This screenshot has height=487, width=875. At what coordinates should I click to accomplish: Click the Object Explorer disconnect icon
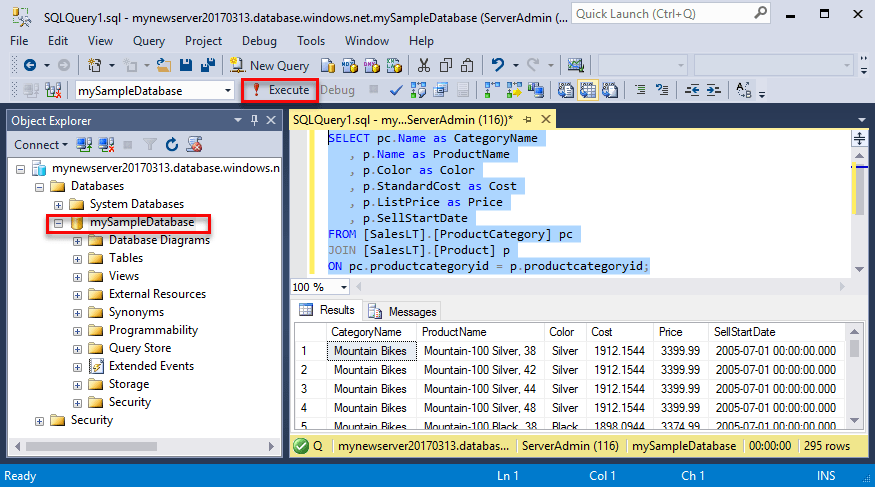pyautogui.click(x=106, y=145)
